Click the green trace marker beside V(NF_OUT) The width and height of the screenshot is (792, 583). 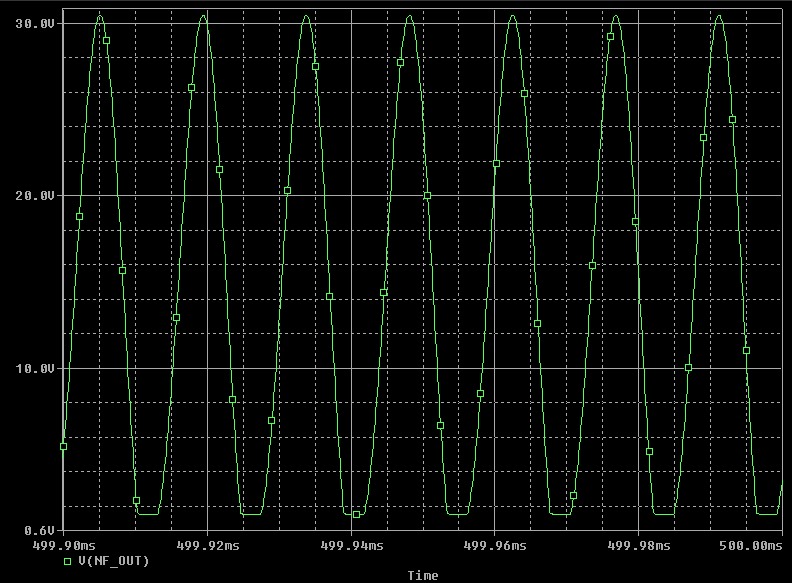(68, 561)
